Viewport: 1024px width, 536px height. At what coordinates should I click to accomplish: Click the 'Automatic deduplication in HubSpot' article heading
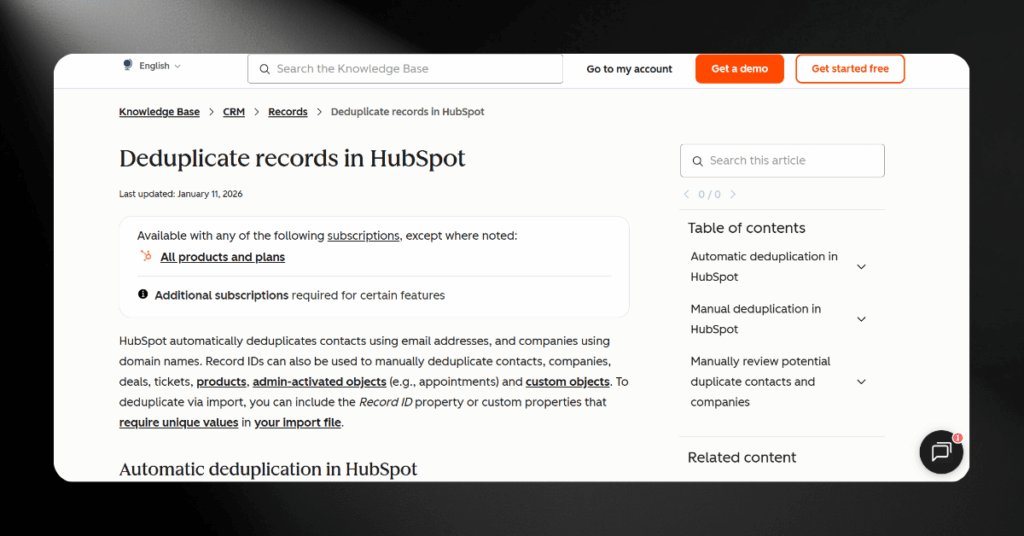[x=268, y=469]
